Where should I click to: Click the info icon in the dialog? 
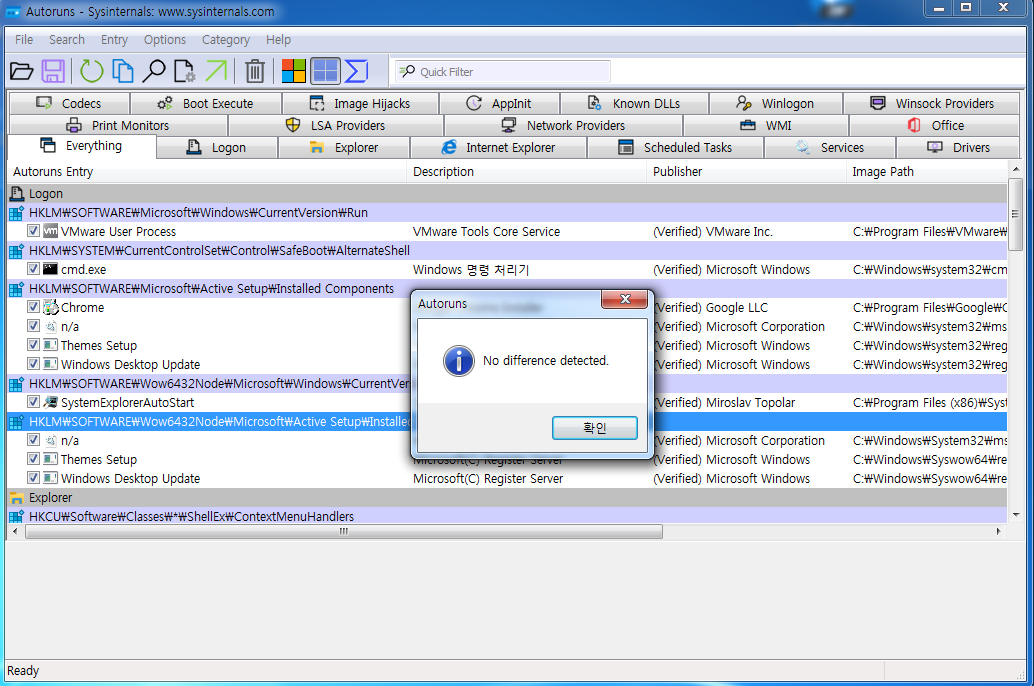pyautogui.click(x=459, y=361)
